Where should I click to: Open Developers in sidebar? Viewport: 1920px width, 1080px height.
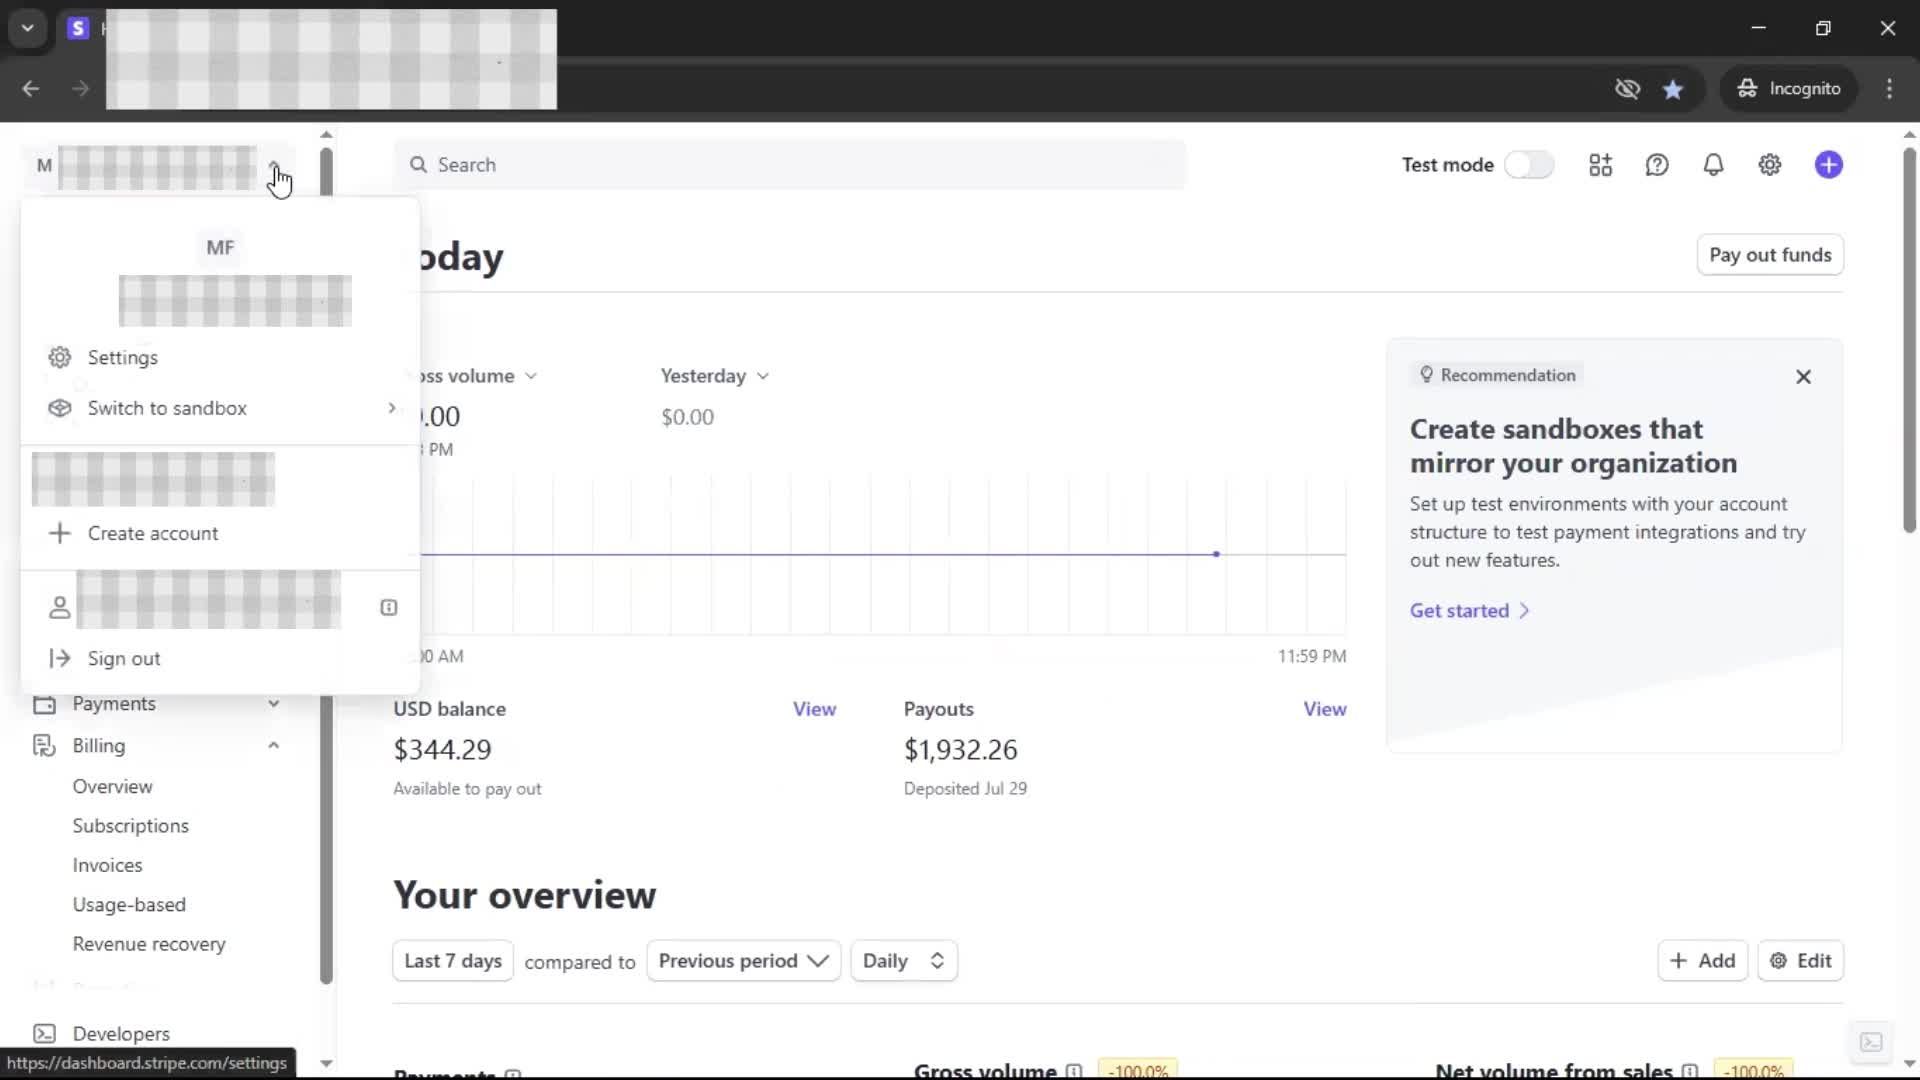pos(121,1033)
